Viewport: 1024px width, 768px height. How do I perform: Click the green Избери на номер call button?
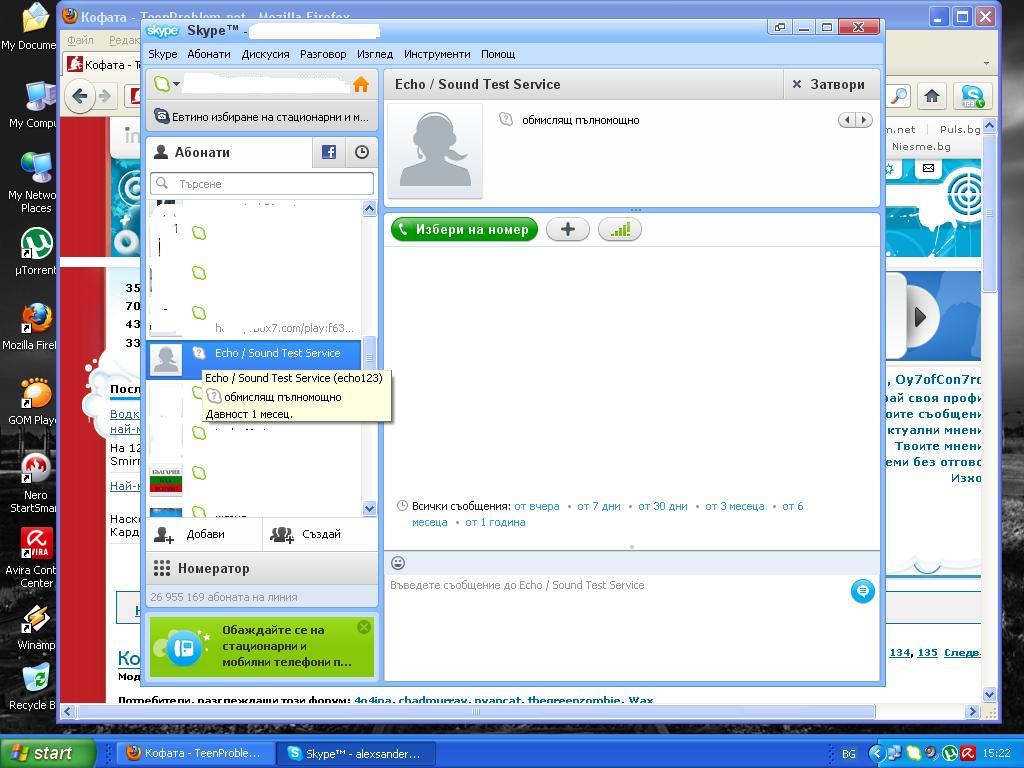tap(464, 229)
